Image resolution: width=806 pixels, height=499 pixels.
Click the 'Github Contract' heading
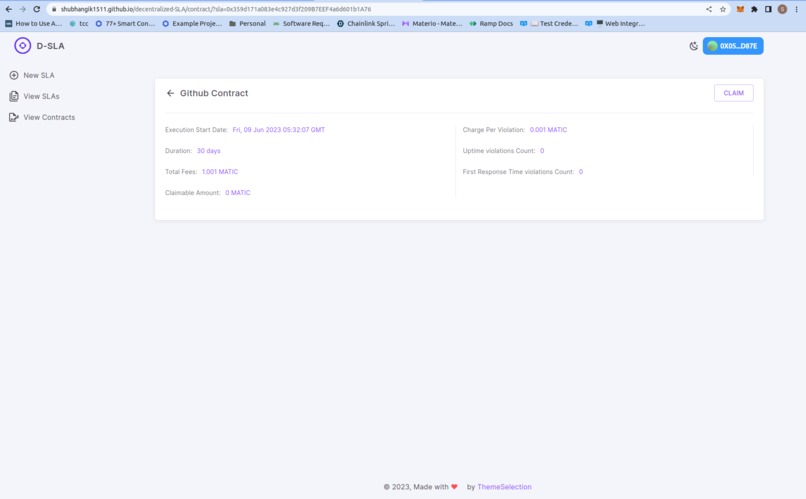[x=214, y=93]
